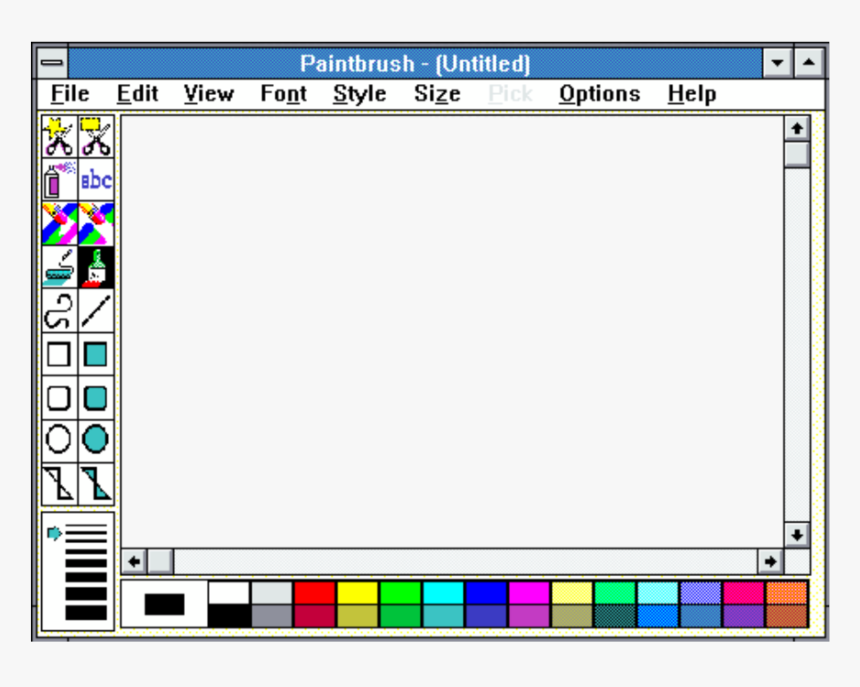
Task: Choose the cyan swatch
Action: (x=443, y=593)
